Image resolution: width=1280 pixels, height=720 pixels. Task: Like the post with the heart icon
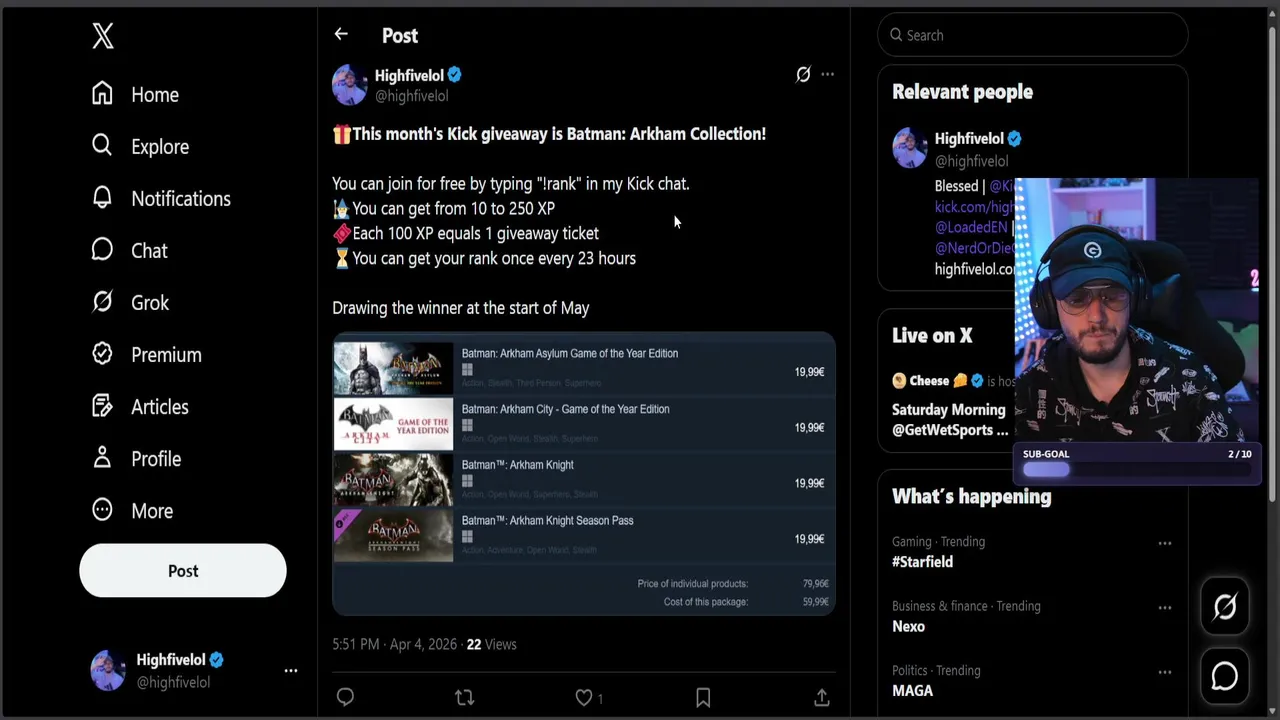click(583, 697)
